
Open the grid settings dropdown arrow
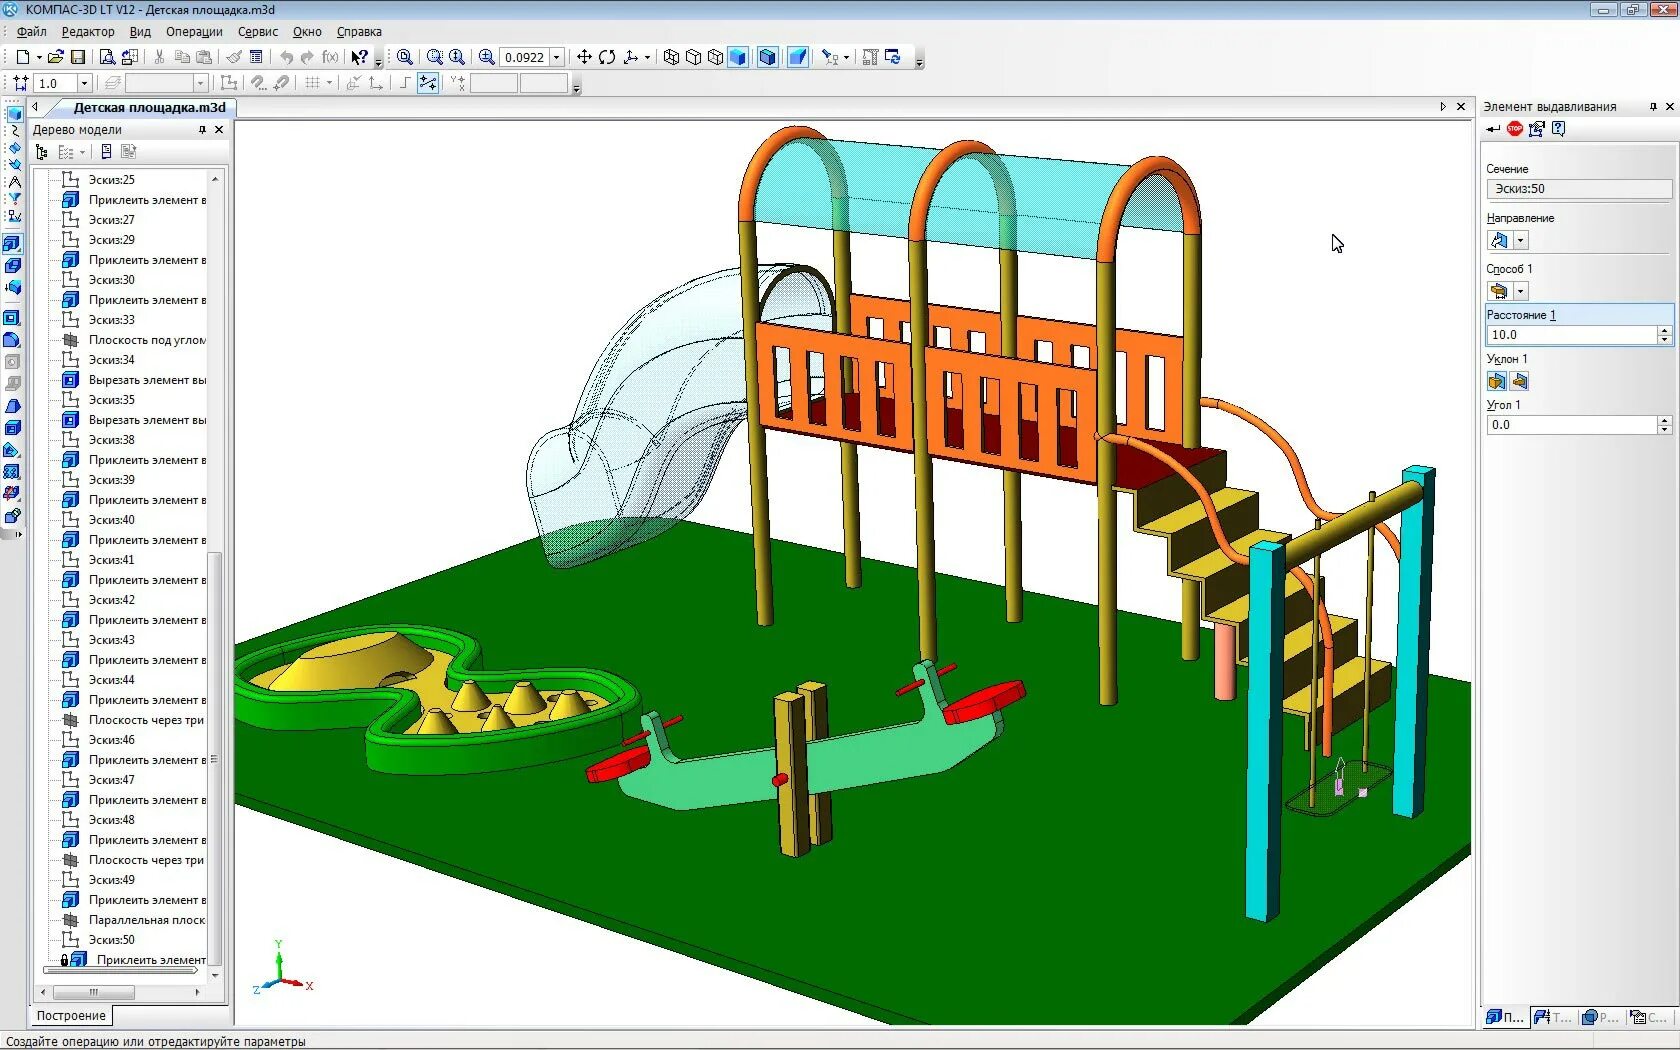[329, 83]
